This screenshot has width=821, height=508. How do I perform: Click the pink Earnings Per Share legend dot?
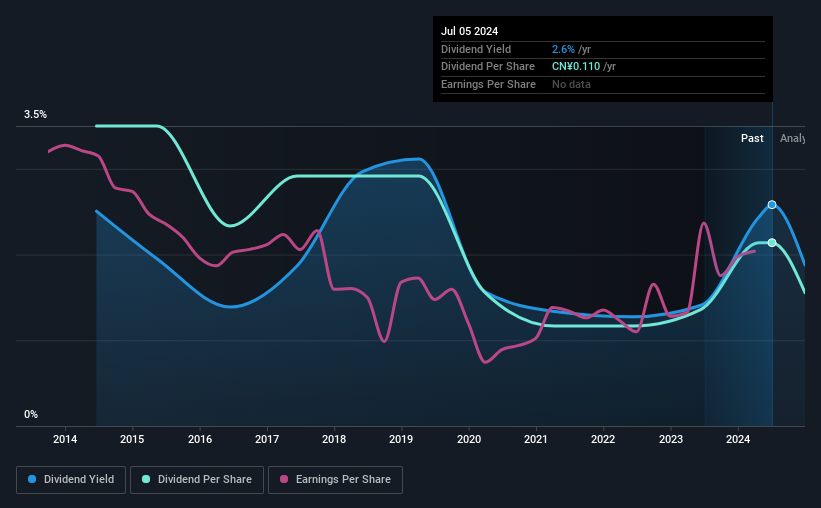pyautogui.click(x=284, y=479)
